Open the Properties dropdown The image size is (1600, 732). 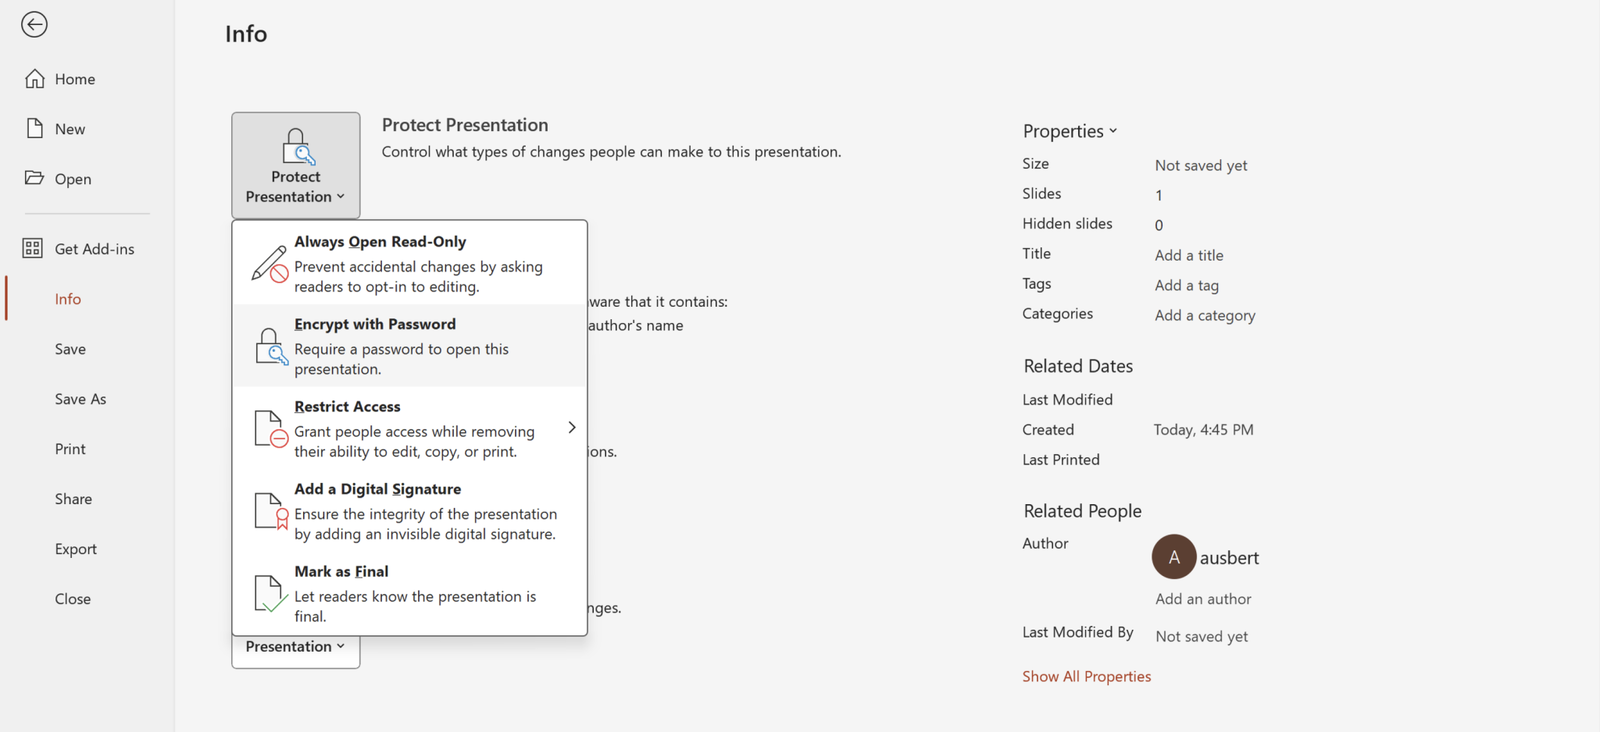pyautogui.click(x=1069, y=130)
